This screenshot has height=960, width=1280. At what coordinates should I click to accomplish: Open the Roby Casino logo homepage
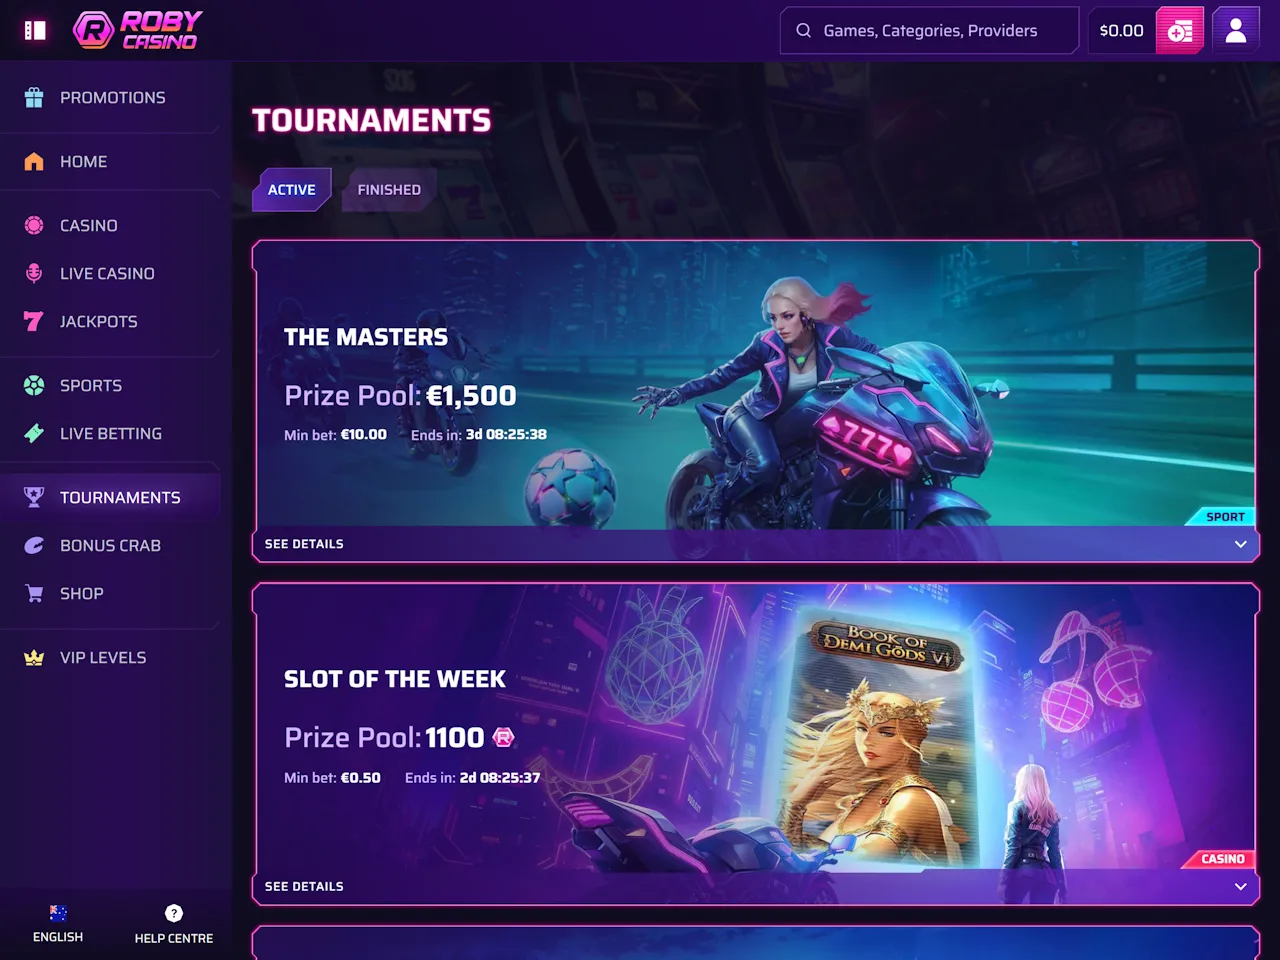pyautogui.click(x=137, y=30)
